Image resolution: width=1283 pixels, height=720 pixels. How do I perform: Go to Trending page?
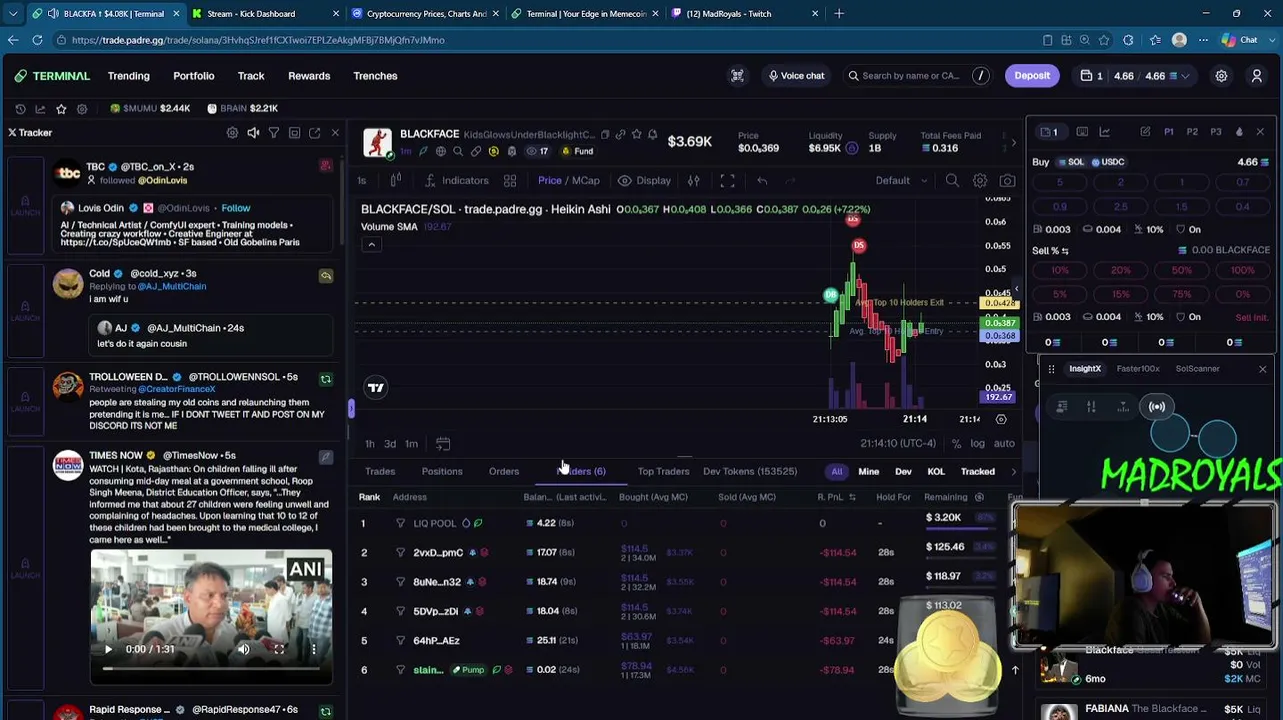129,76
